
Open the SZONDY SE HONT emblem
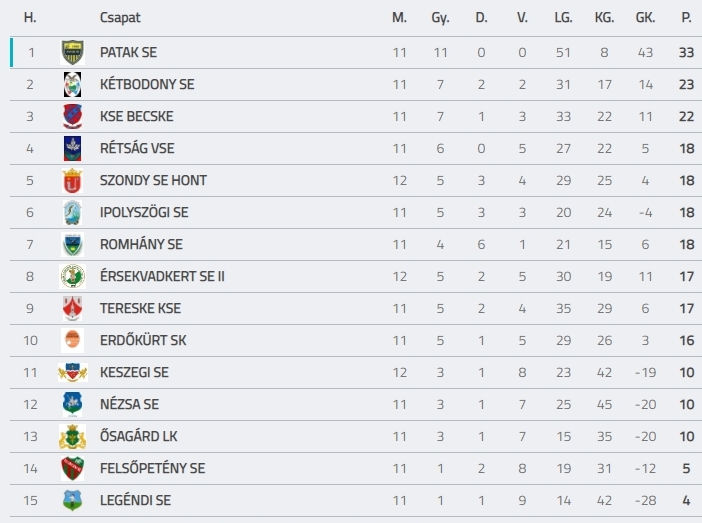click(x=72, y=180)
